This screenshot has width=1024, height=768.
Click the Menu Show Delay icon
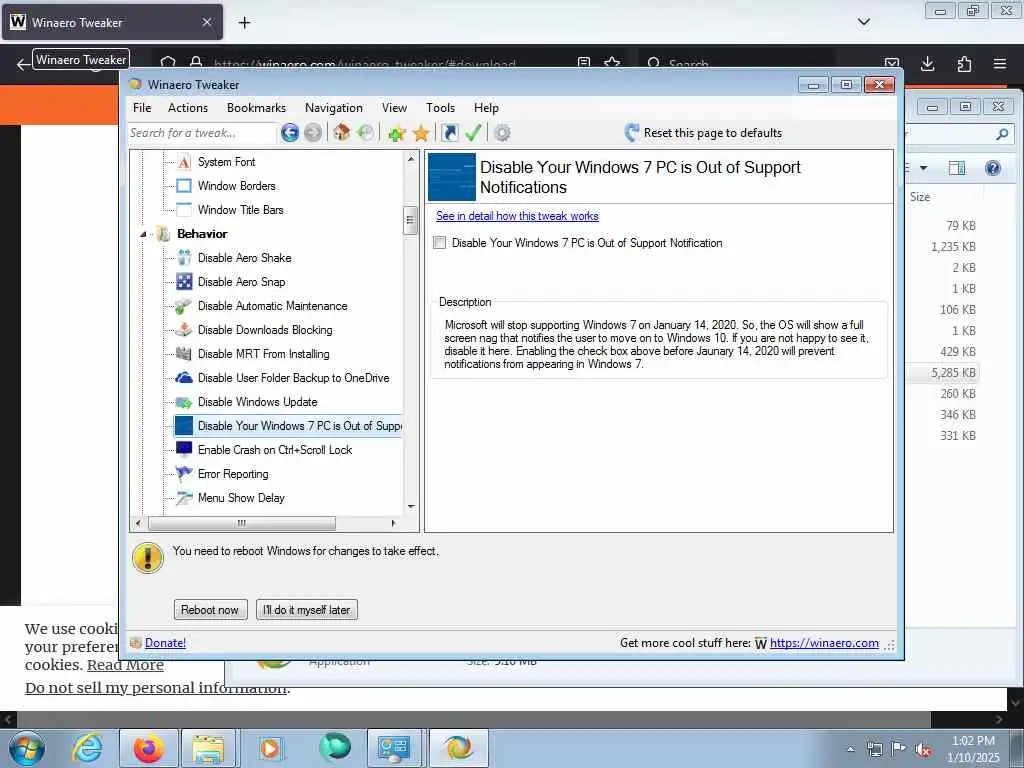[x=184, y=498]
